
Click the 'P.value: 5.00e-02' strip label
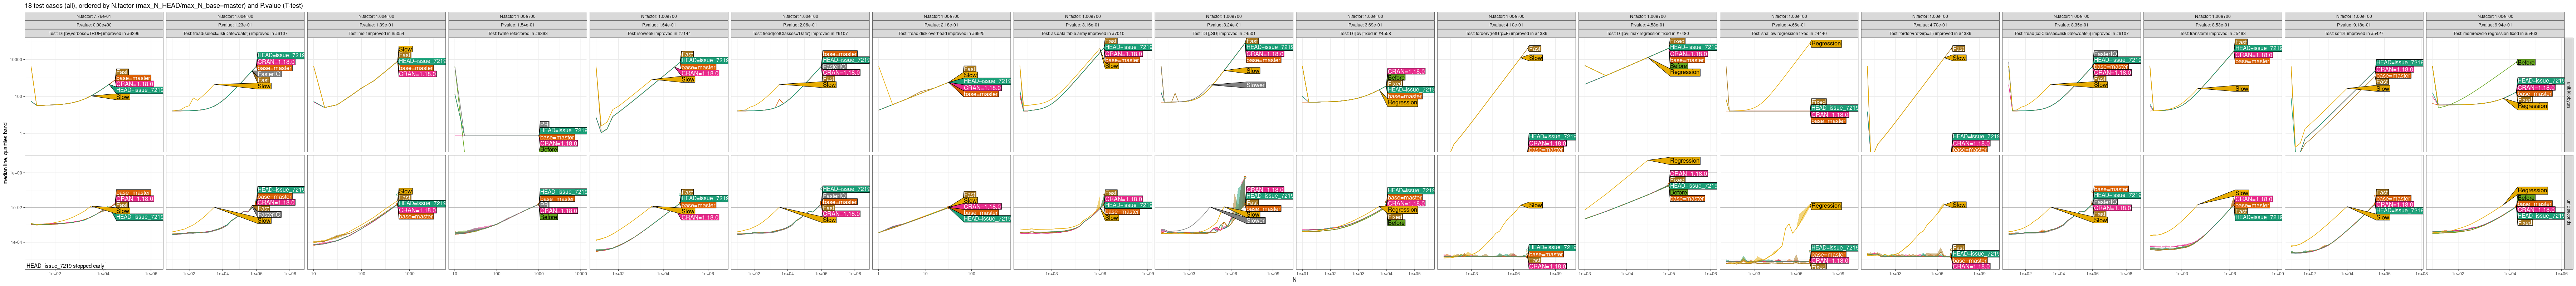pos(95,25)
